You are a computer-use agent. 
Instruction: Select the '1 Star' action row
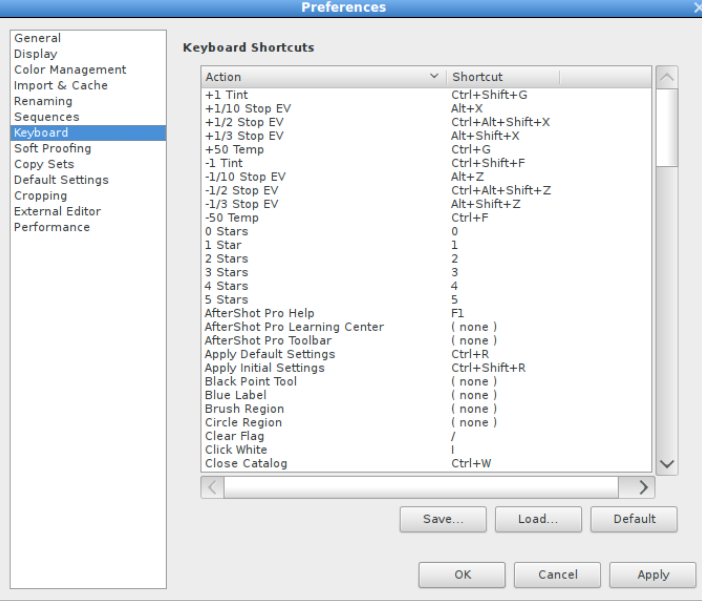tap(427, 245)
